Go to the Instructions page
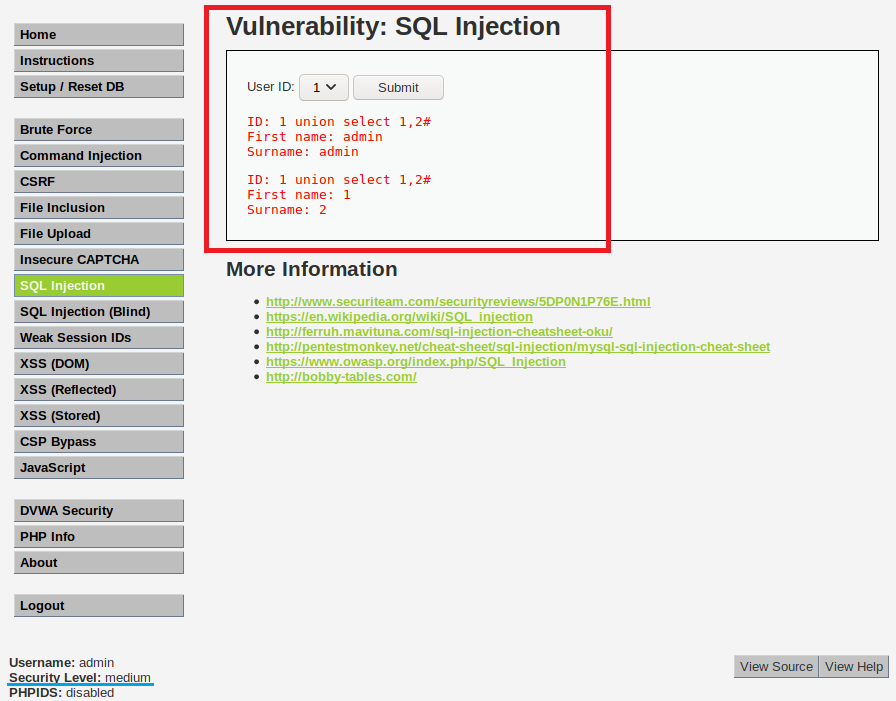This screenshot has height=701, width=896. [99, 61]
